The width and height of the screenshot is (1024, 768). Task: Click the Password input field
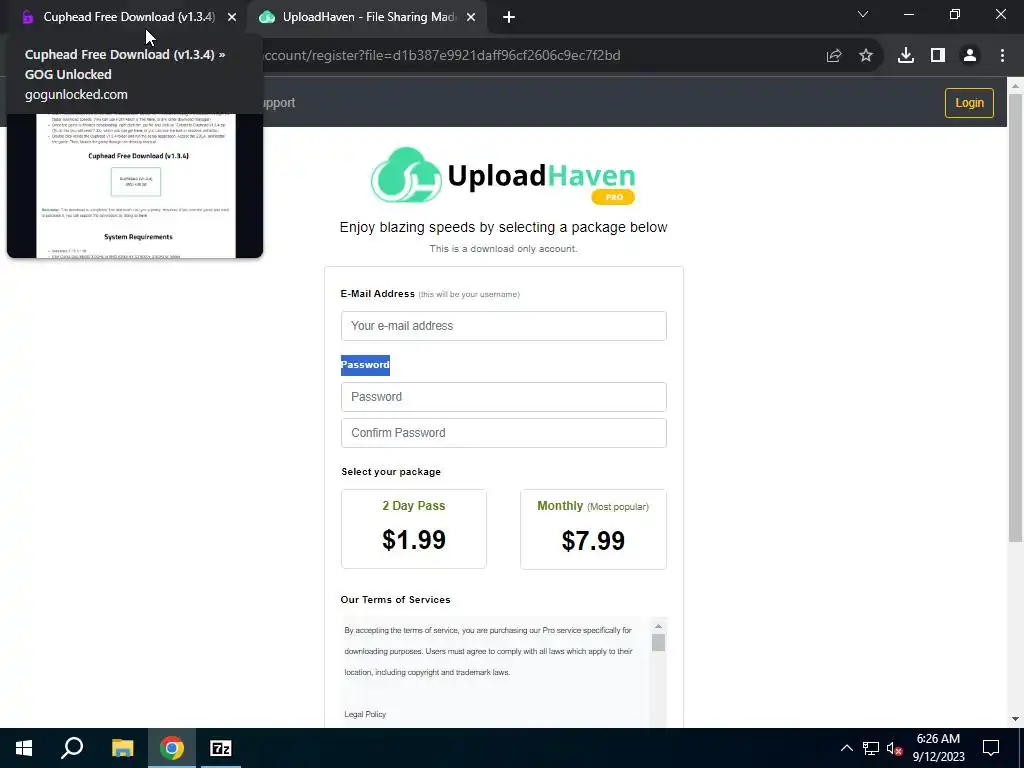tap(504, 397)
